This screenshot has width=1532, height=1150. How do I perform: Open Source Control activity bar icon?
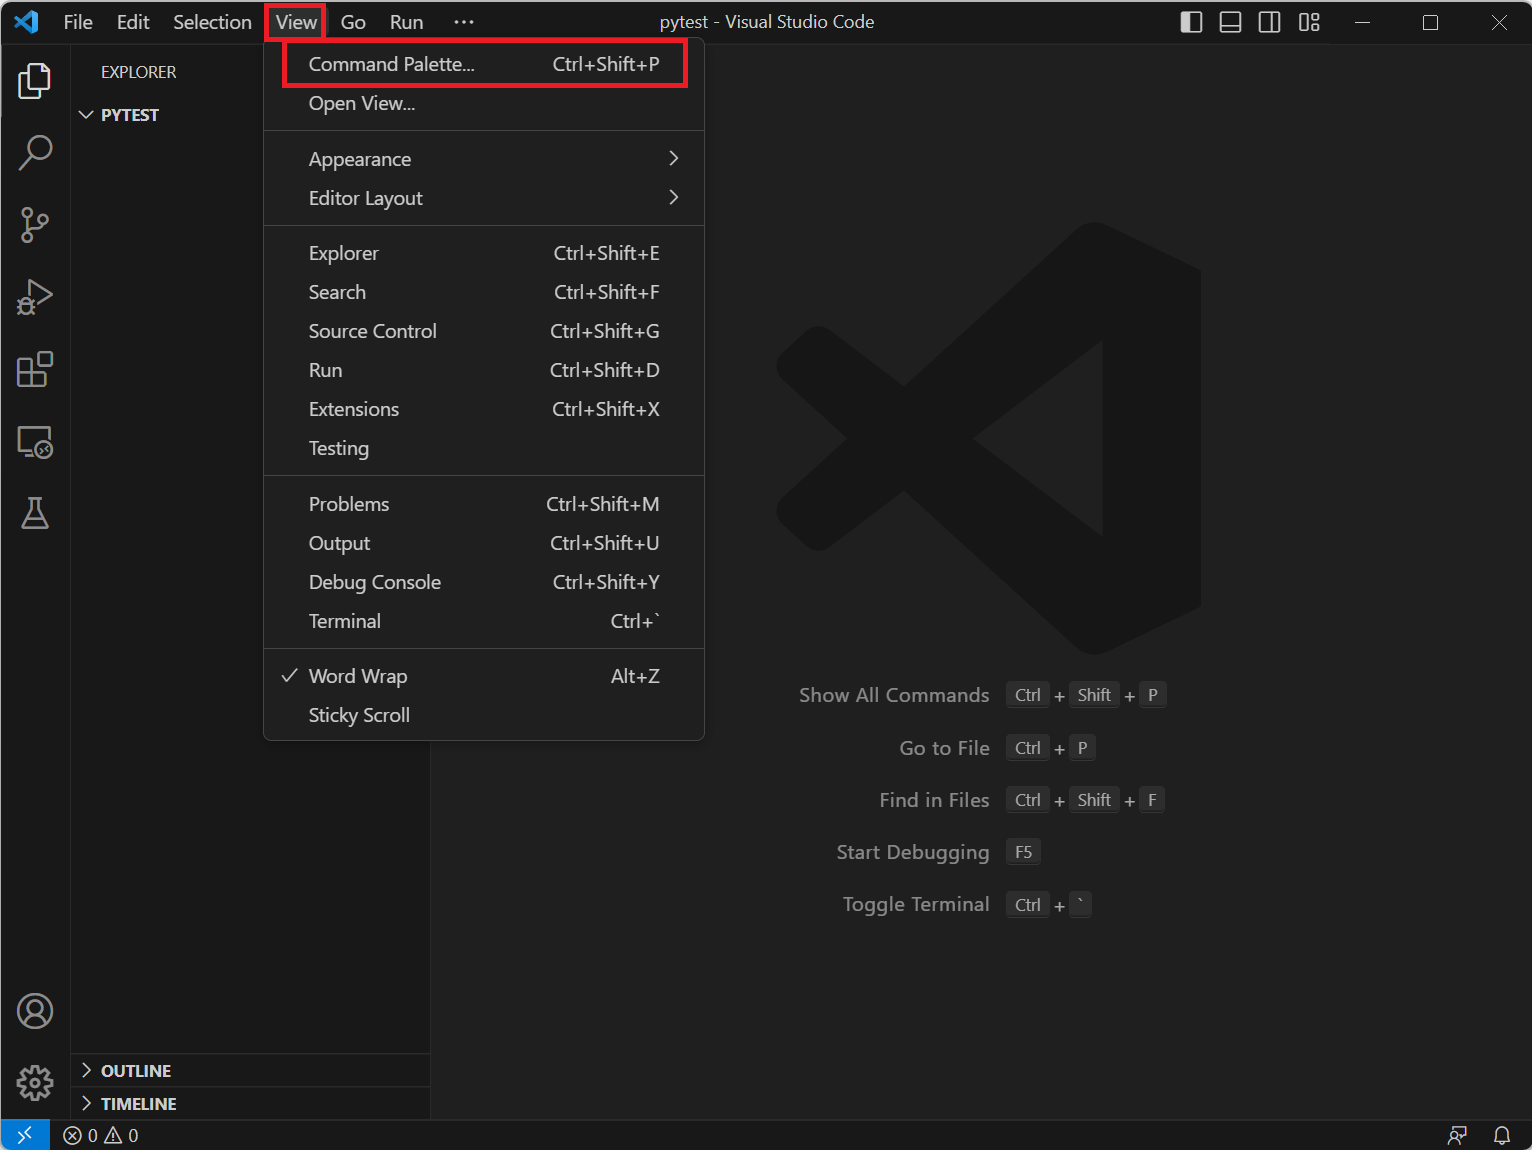point(35,225)
